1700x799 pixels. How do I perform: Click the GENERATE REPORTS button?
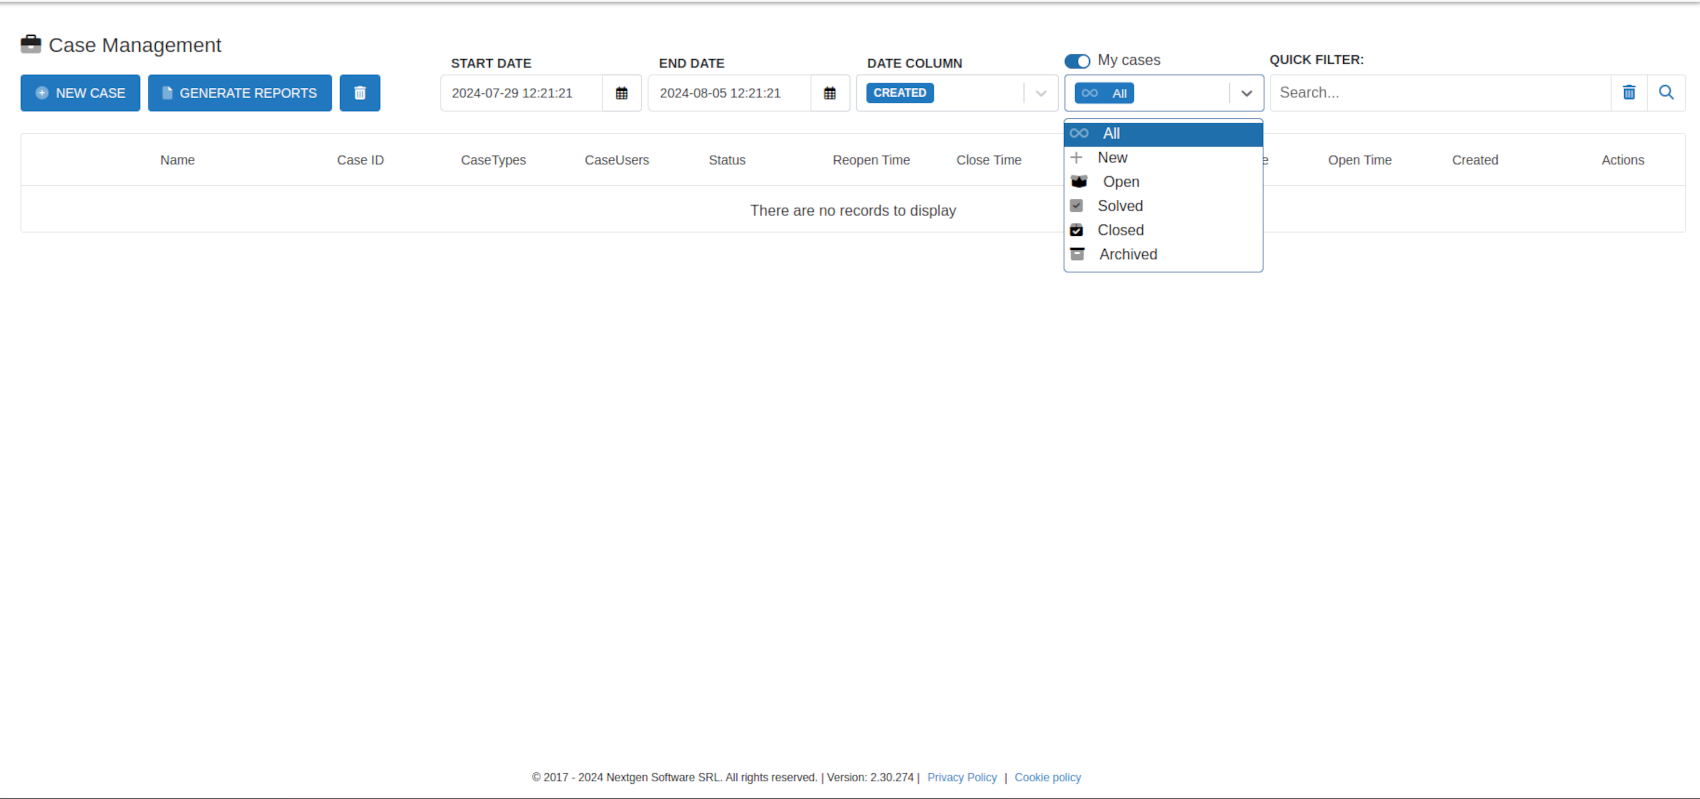click(240, 93)
